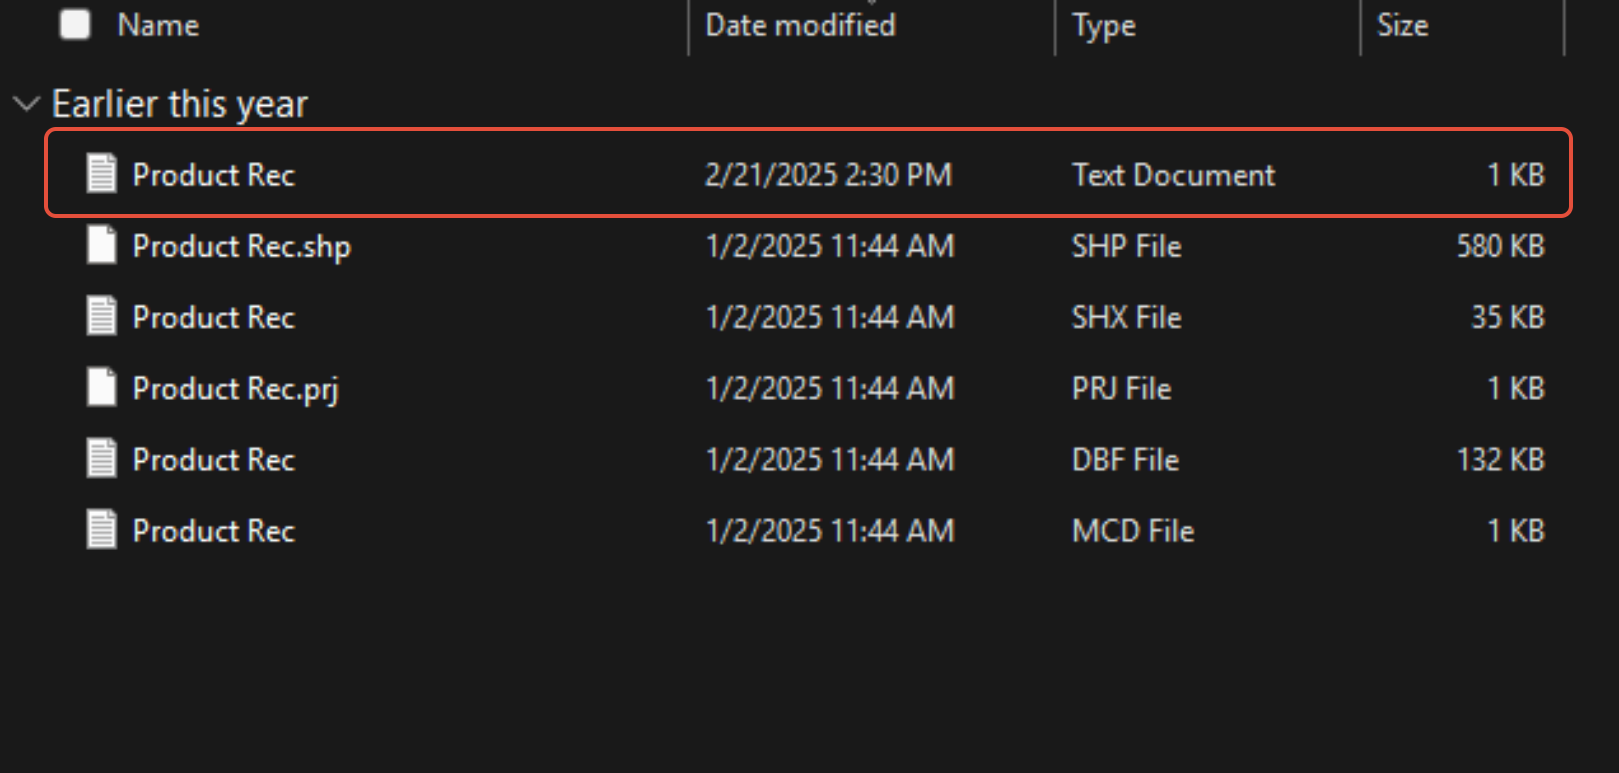Click the 580 KB size value
This screenshot has width=1619, height=773.
point(1500,246)
